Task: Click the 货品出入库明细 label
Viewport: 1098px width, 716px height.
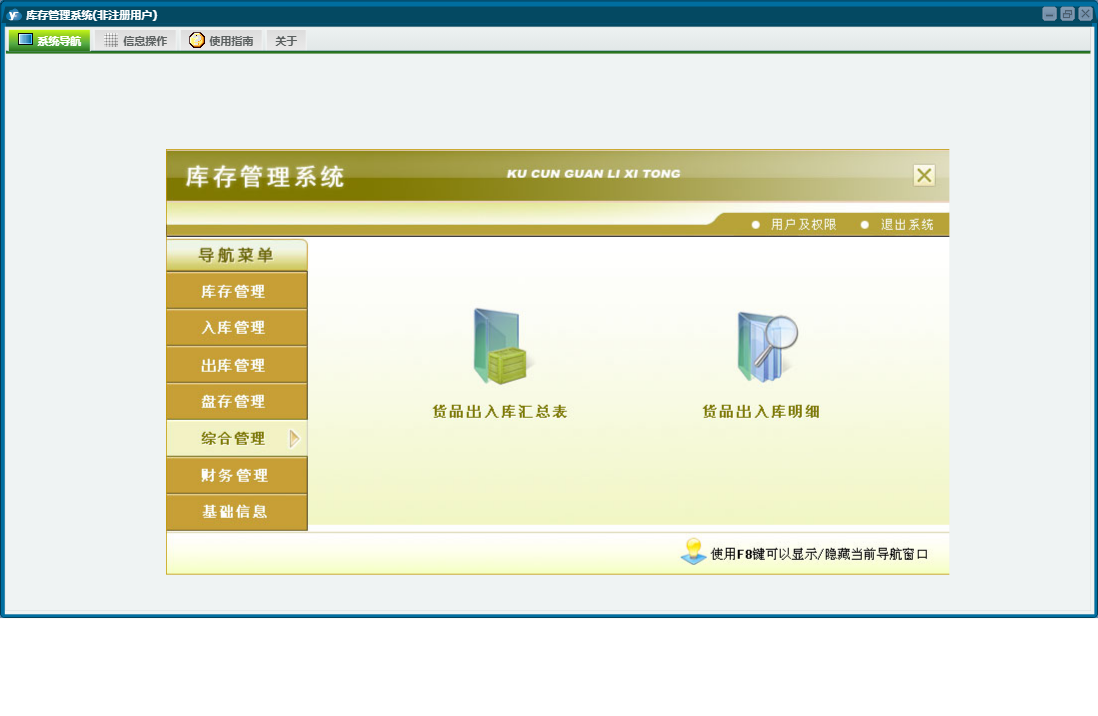Action: (761, 411)
